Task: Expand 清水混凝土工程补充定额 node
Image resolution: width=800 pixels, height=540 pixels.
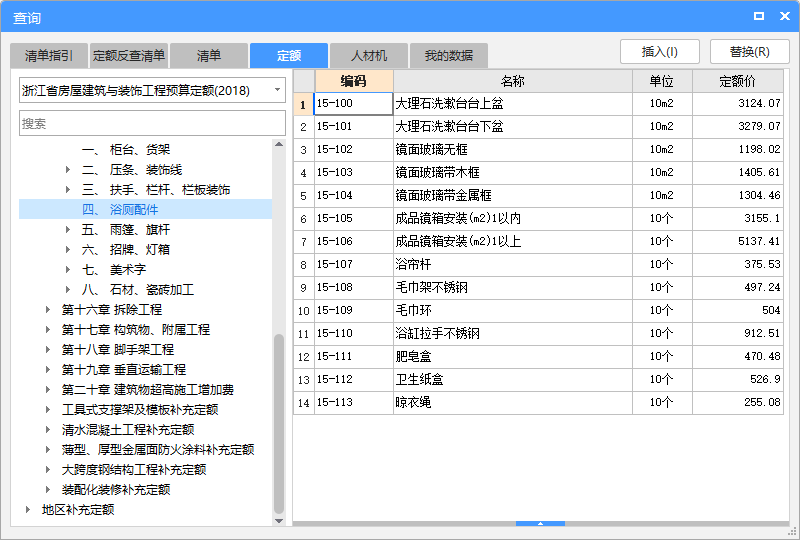Action: point(47,429)
